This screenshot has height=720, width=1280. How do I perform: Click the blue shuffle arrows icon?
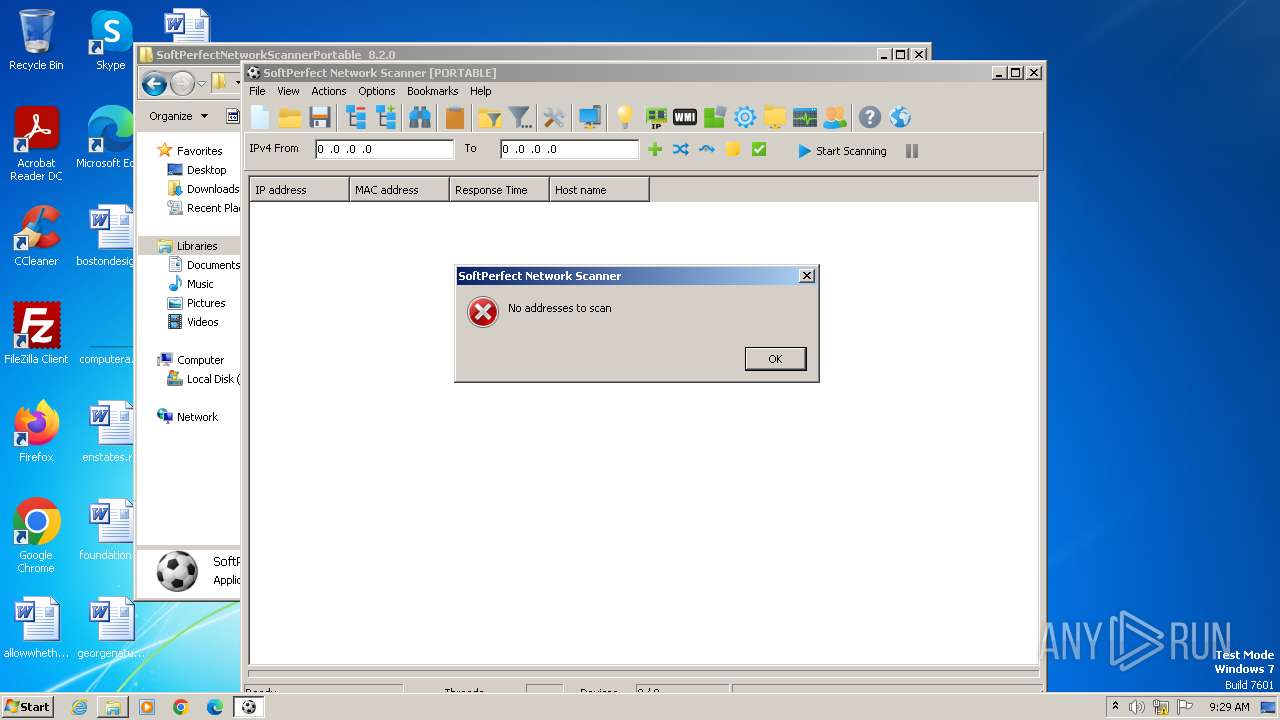pos(681,150)
